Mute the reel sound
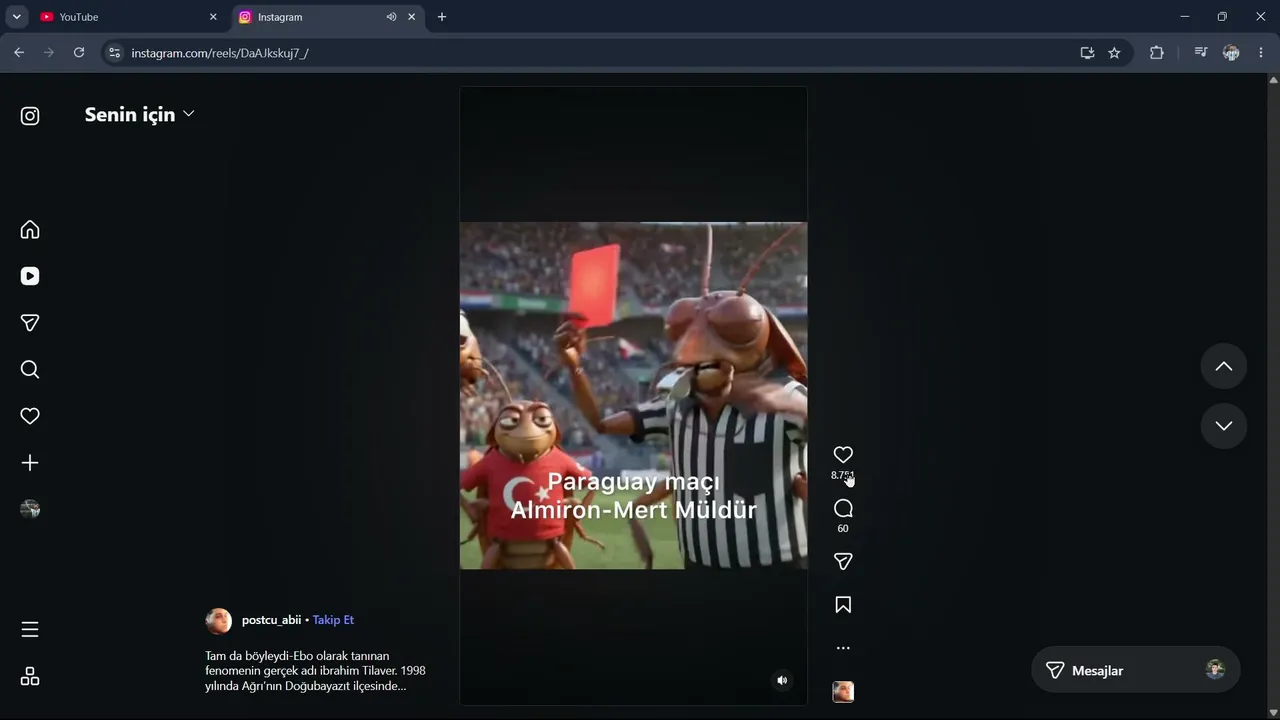The height and width of the screenshot is (720, 1280). [x=782, y=680]
